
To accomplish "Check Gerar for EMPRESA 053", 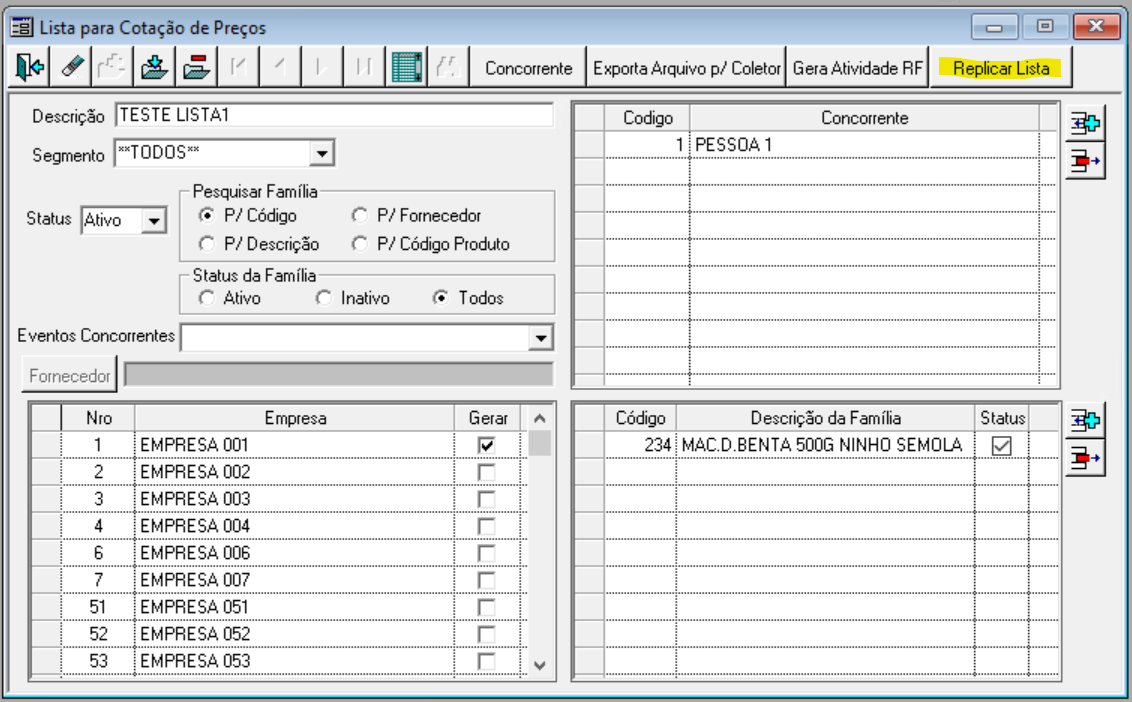I will click(487, 661).
